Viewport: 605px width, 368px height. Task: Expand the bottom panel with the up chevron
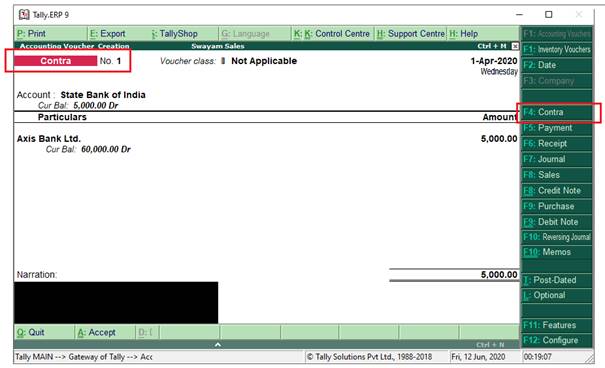pyautogui.click(x=218, y=344)
